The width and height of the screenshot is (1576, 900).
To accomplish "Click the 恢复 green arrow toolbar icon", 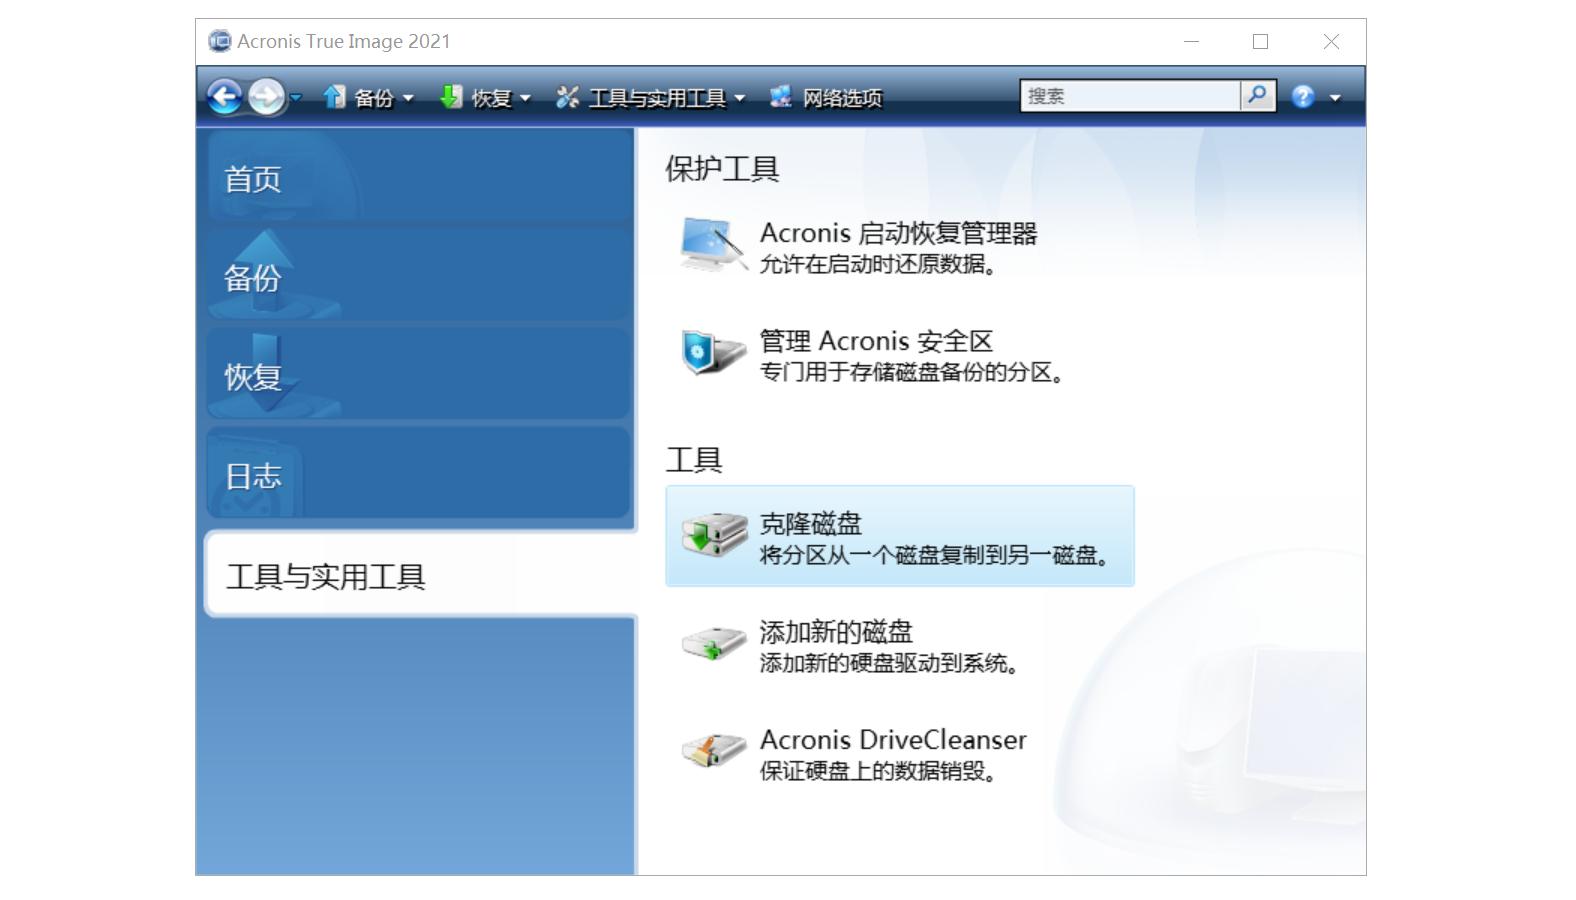I will (x=451, y=97).
